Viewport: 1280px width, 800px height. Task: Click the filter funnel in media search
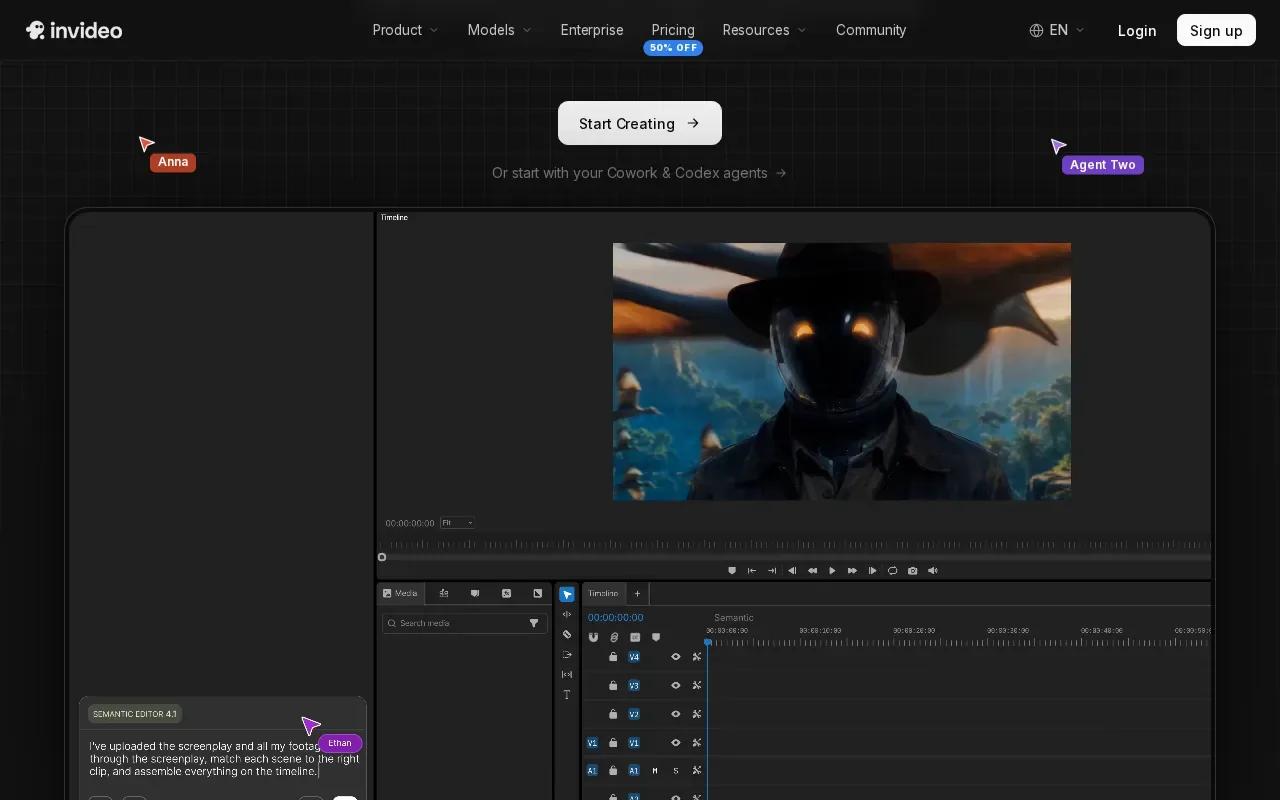[534, 623]
